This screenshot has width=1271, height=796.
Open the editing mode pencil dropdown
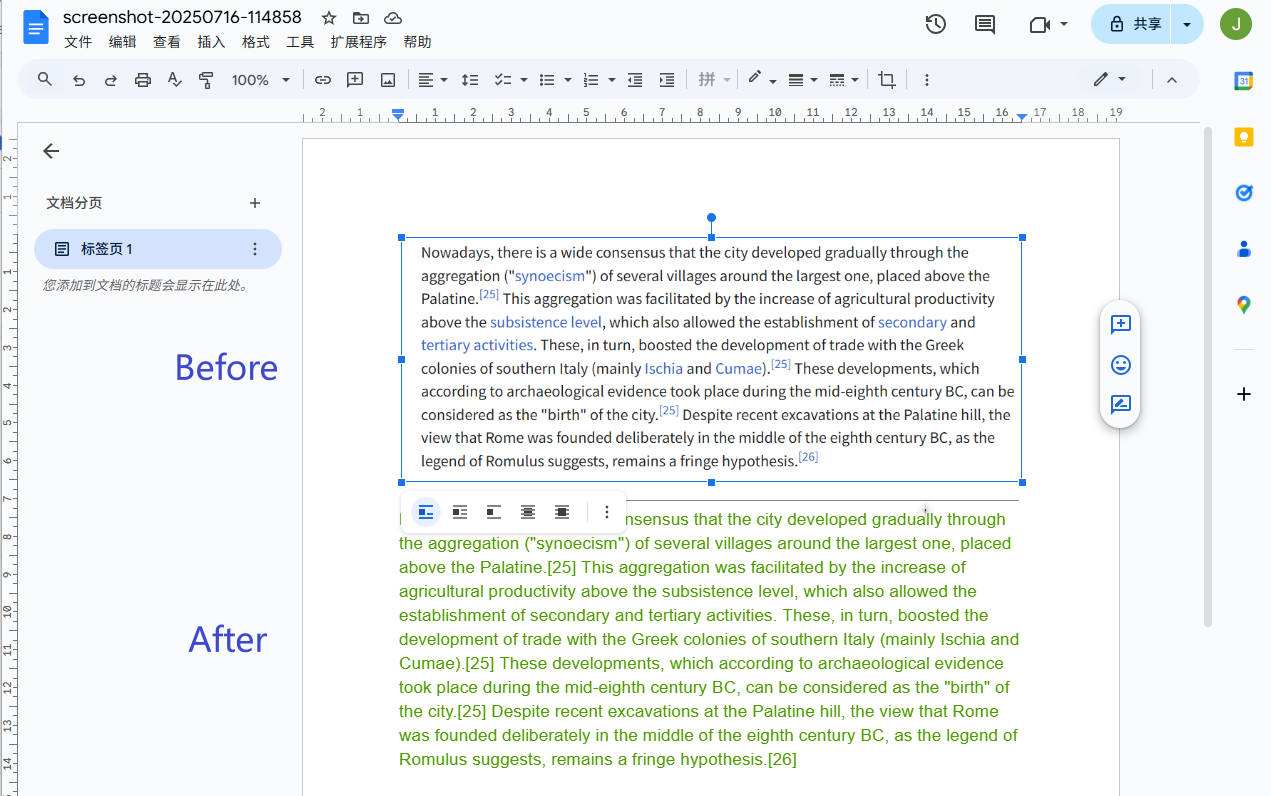(x=1110, y=80)
